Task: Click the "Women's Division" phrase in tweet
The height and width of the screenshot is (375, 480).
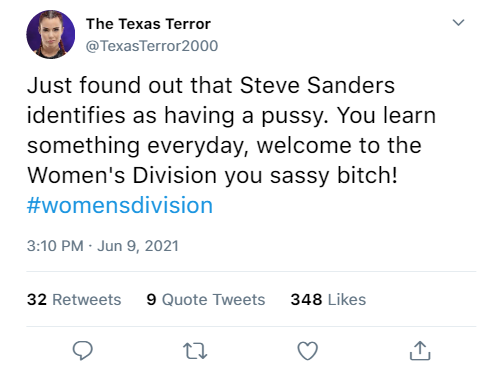Action: tap(122, 175)
